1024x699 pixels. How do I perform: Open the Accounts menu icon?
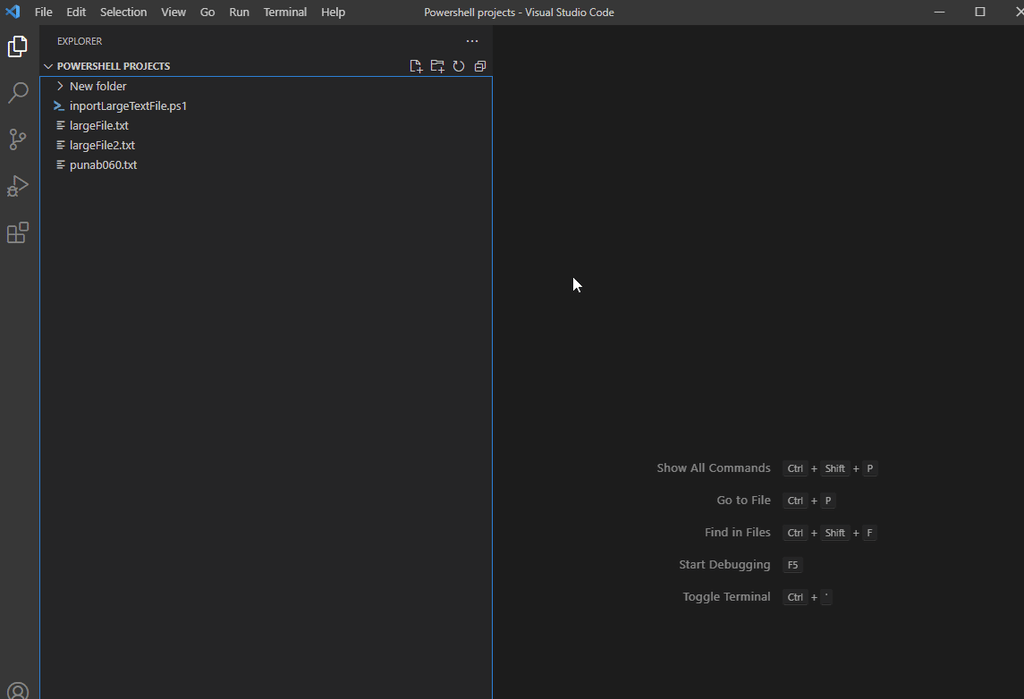point(18,691)
